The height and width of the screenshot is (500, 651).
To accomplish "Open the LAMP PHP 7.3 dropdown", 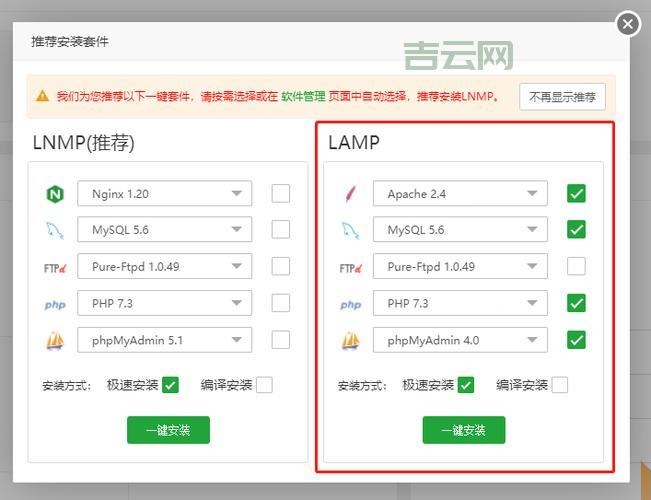I will [460, 303].
